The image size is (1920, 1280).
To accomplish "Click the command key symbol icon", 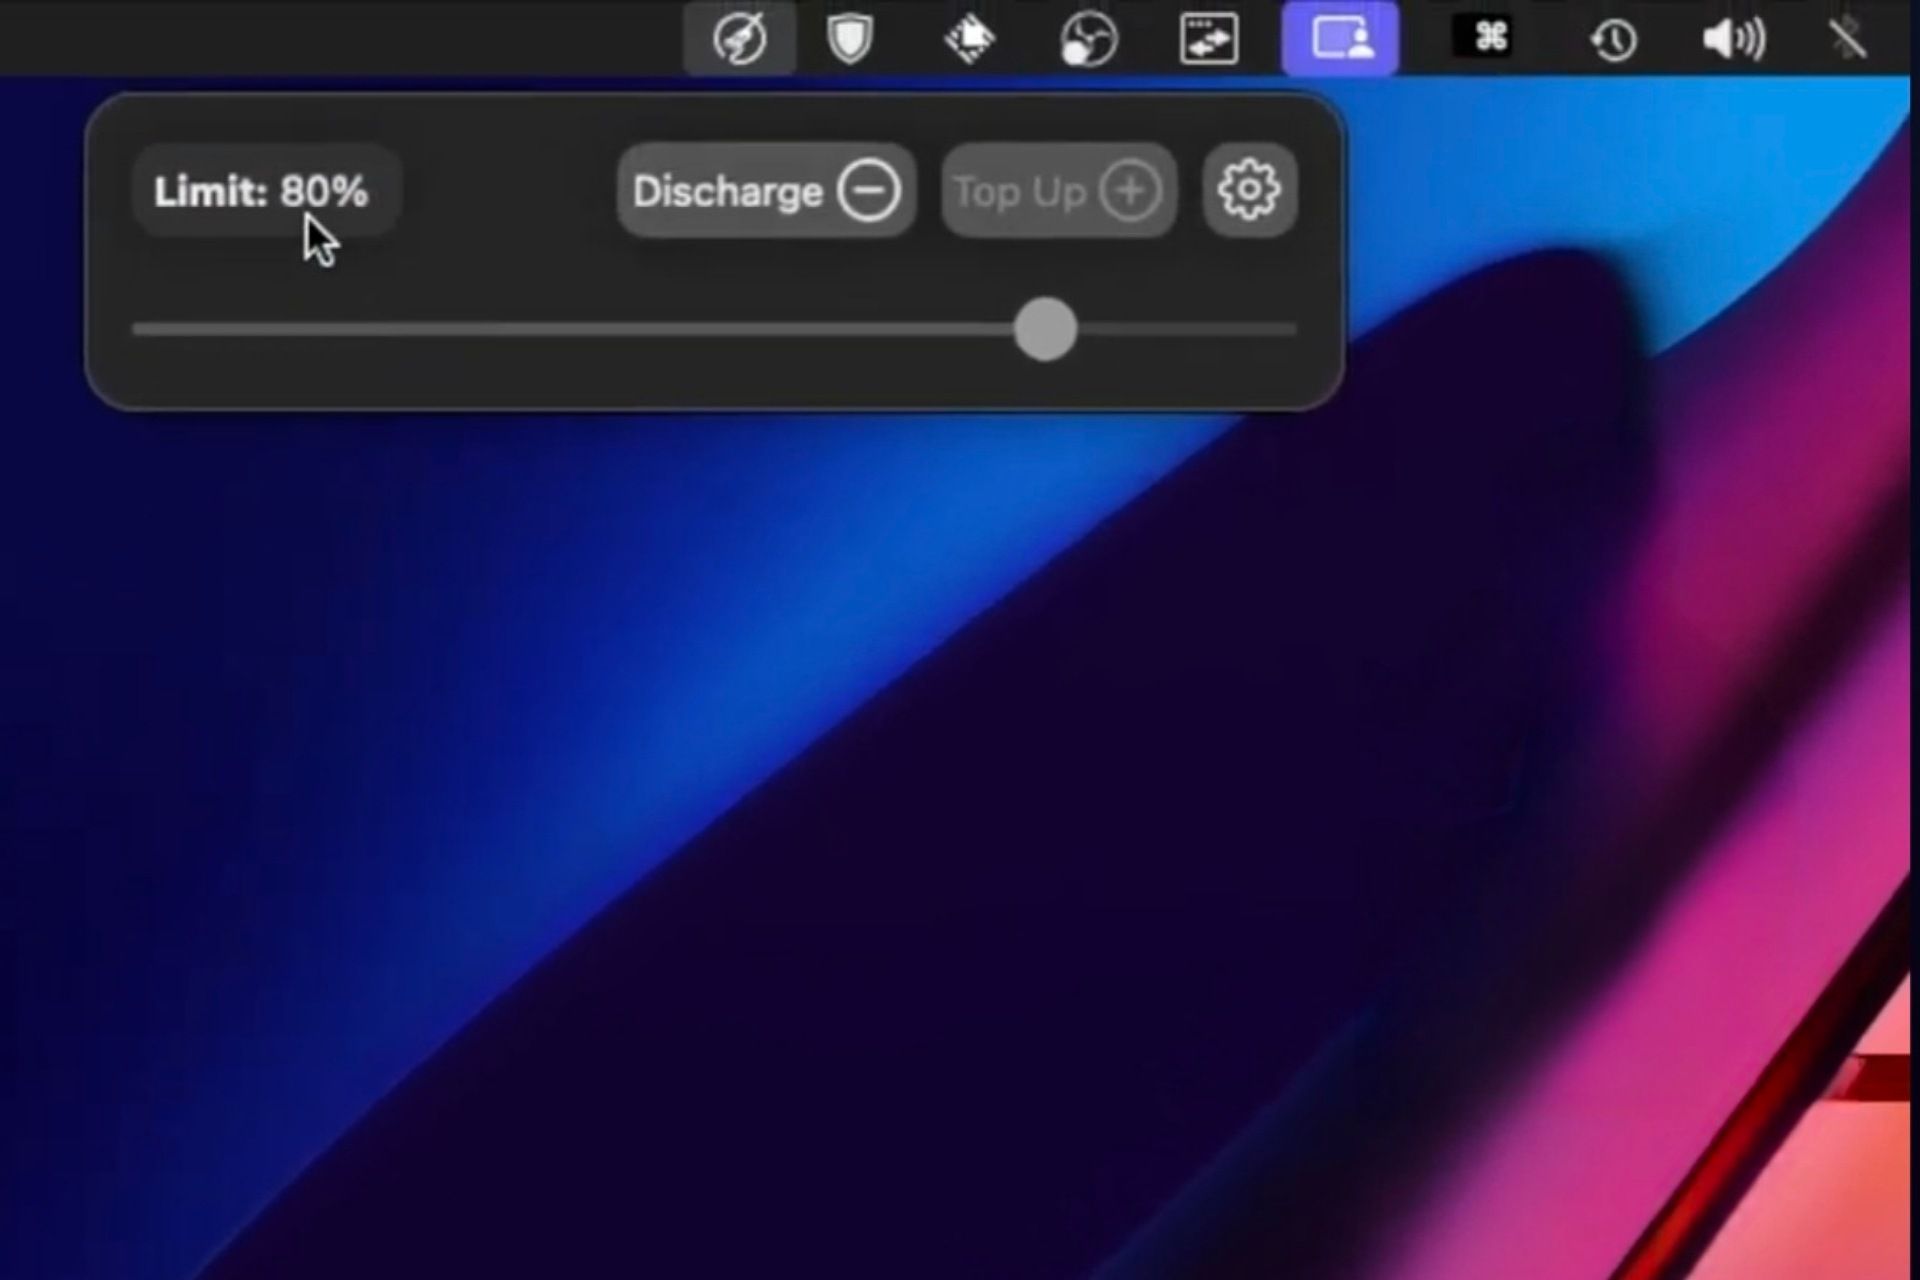I will click(x=1481, y=38).
